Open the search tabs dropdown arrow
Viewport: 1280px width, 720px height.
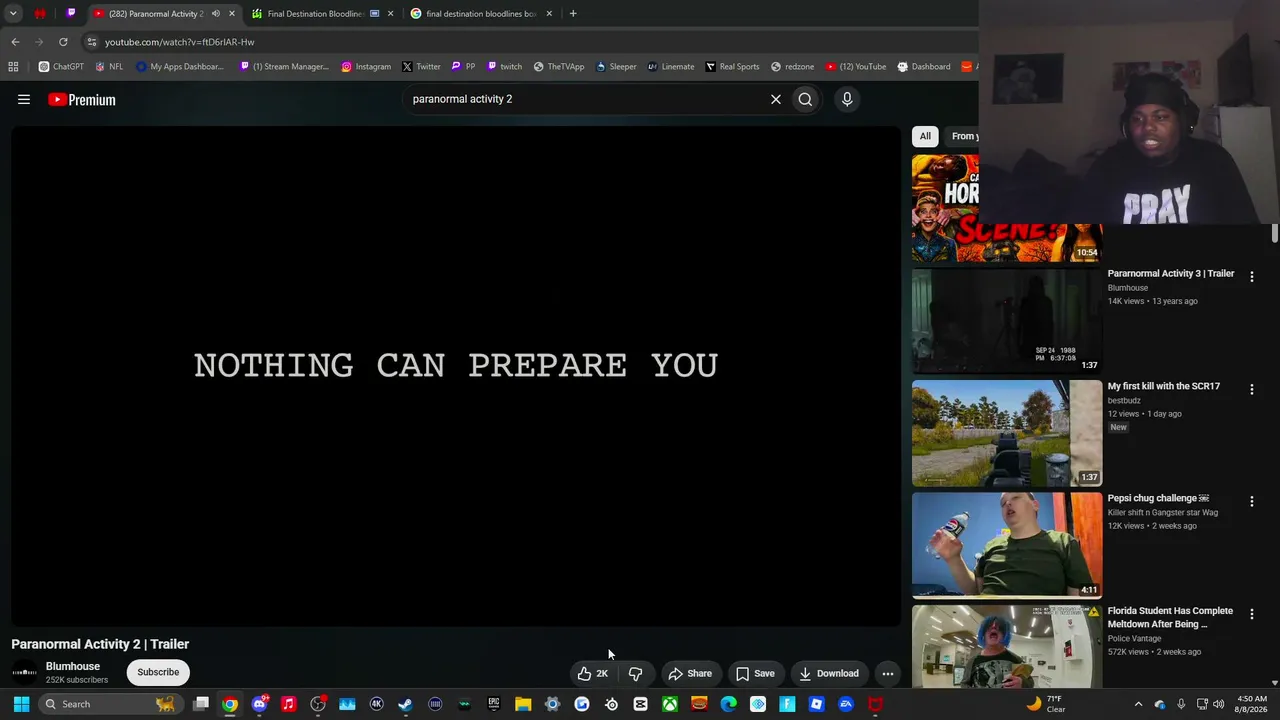[x=13, y=13]
